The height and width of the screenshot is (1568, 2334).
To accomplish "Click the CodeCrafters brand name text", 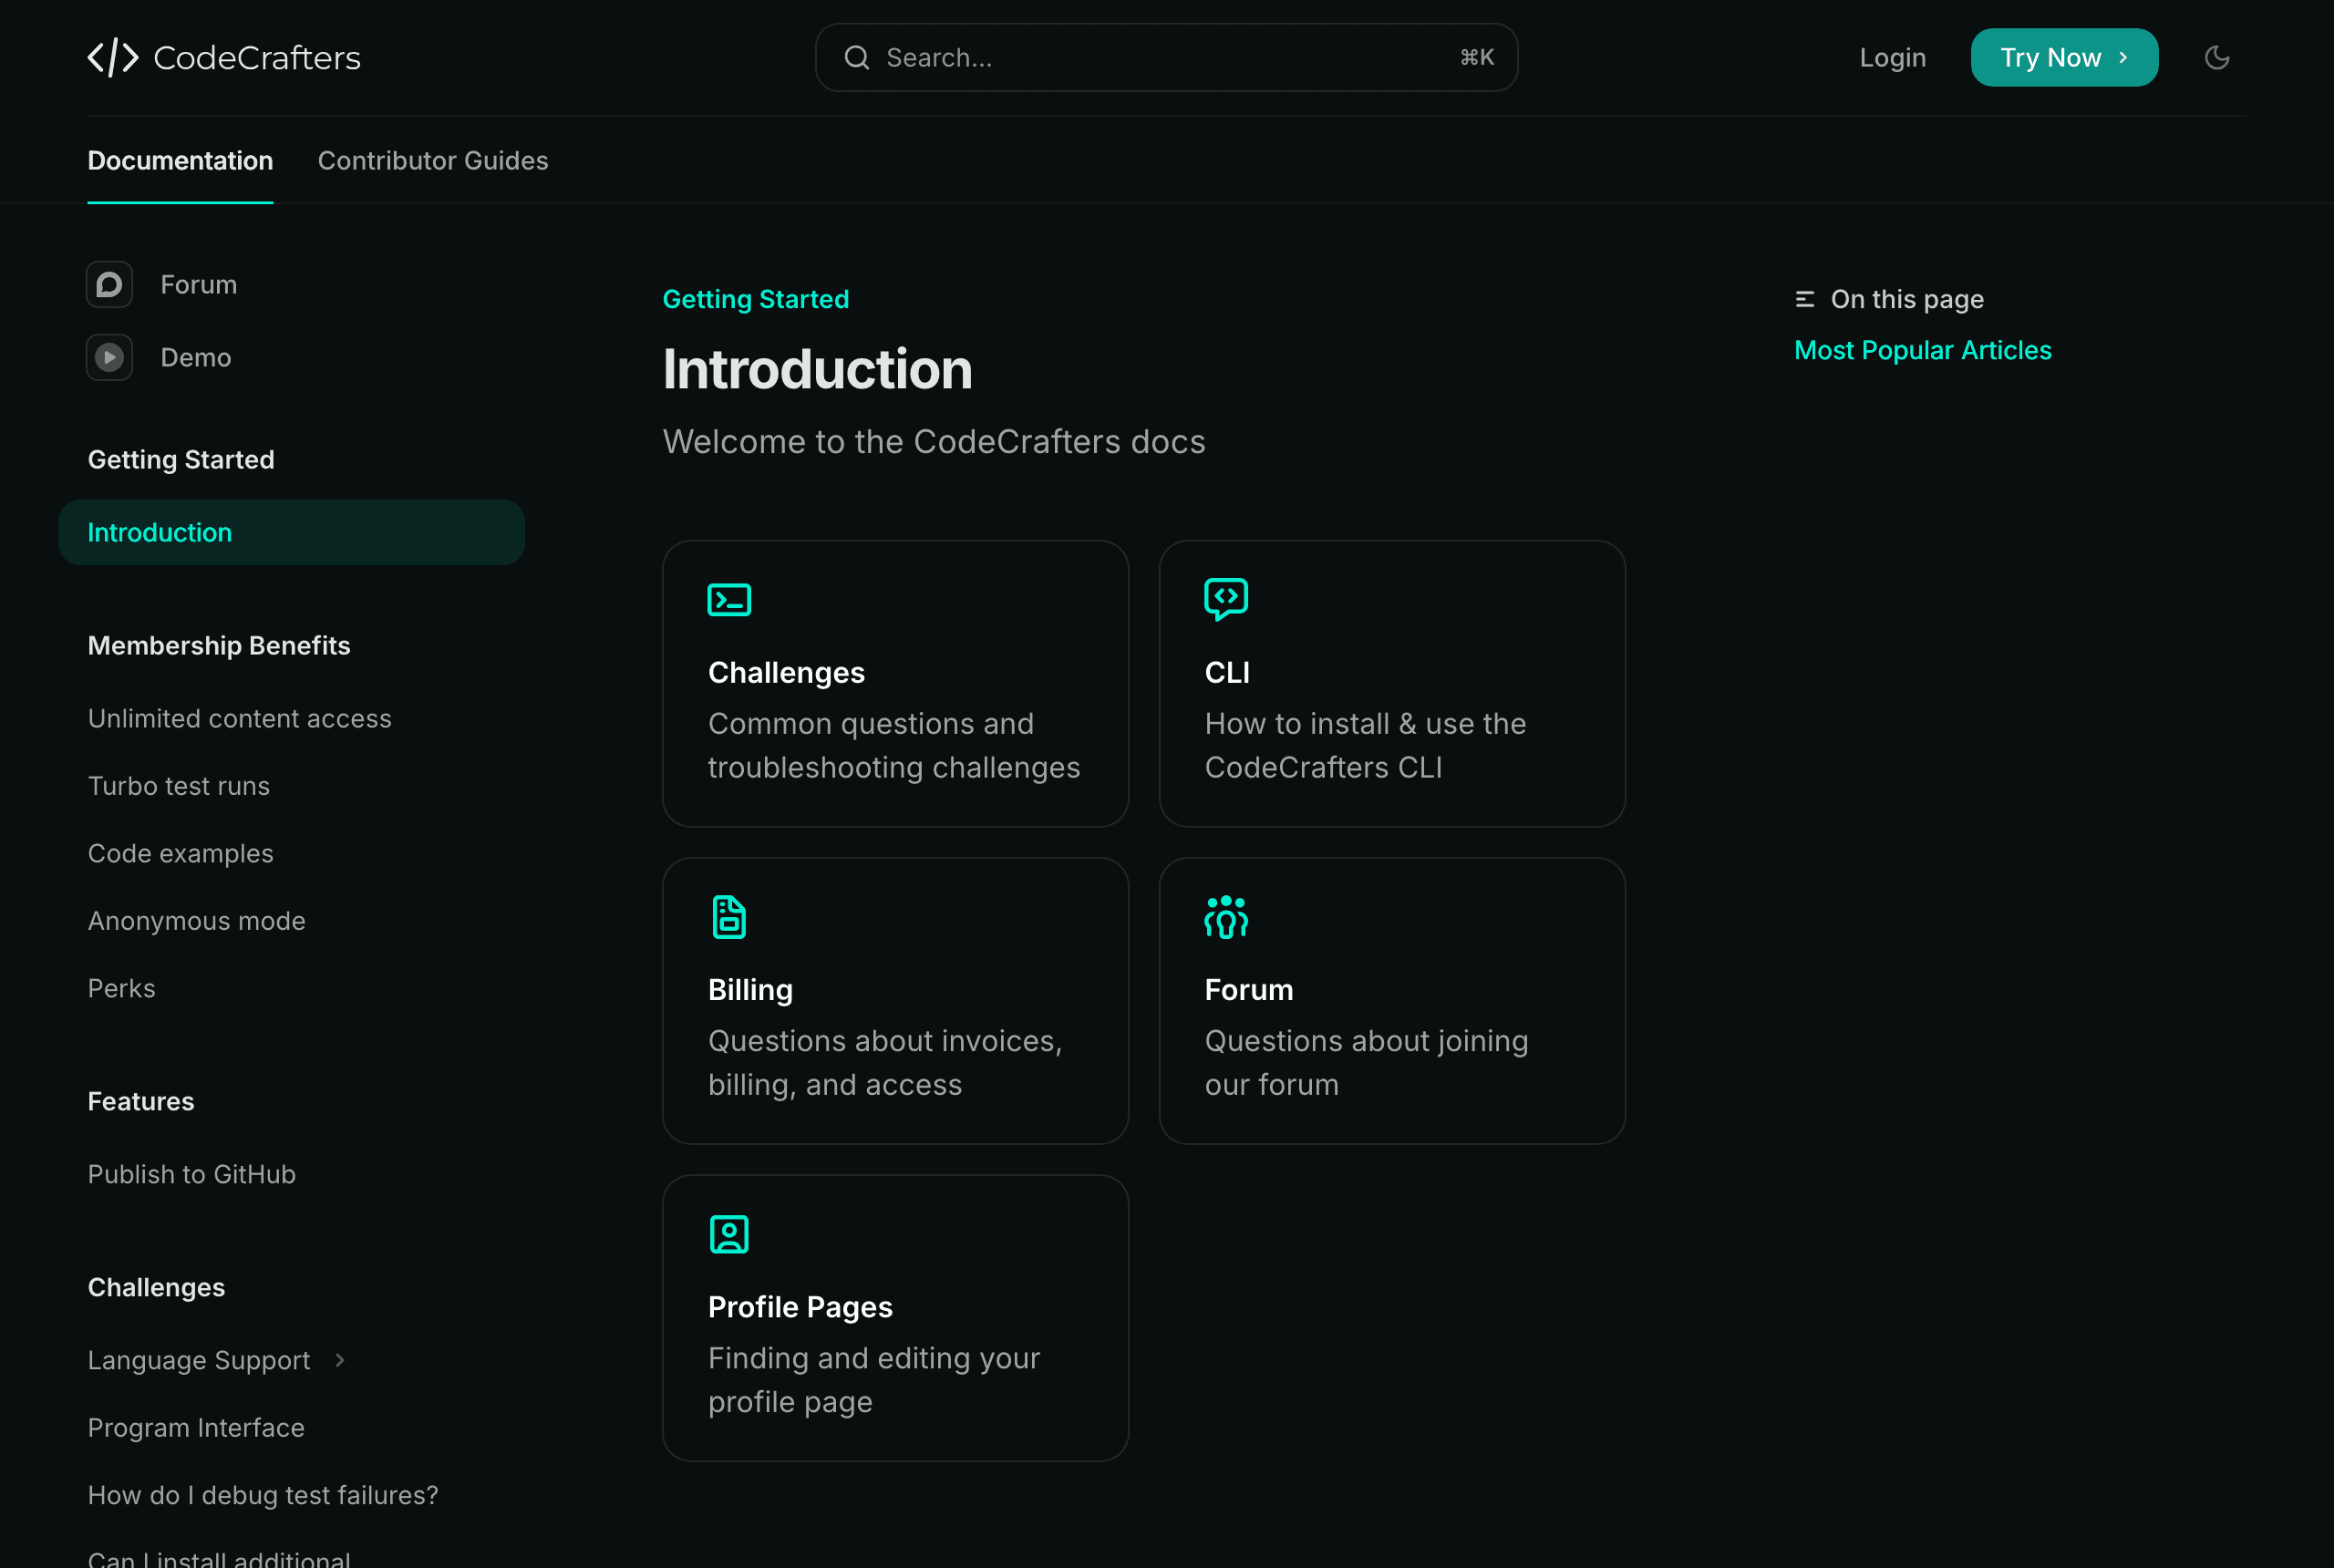I will (x=257, y=58).
